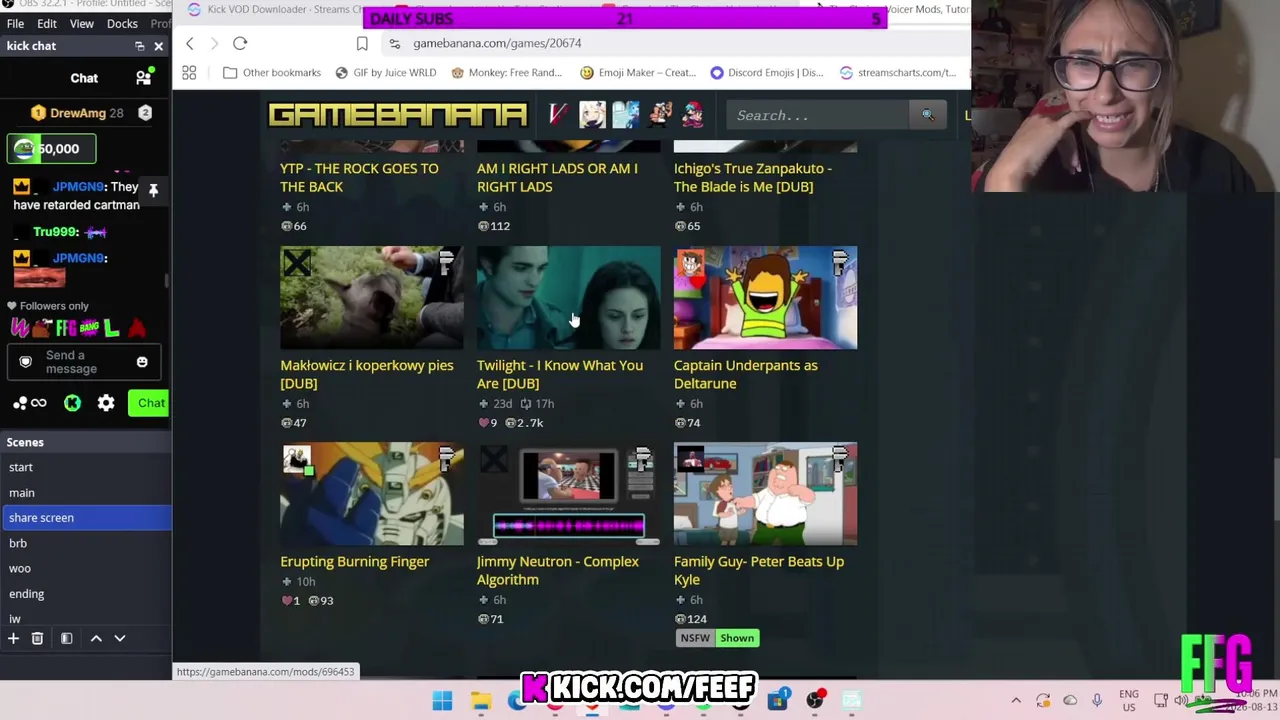Viewport: 1280px width, 720px height.
Task: Open Jimmy Neutron - Complex Algorithm title link
Action: (558, 570)
